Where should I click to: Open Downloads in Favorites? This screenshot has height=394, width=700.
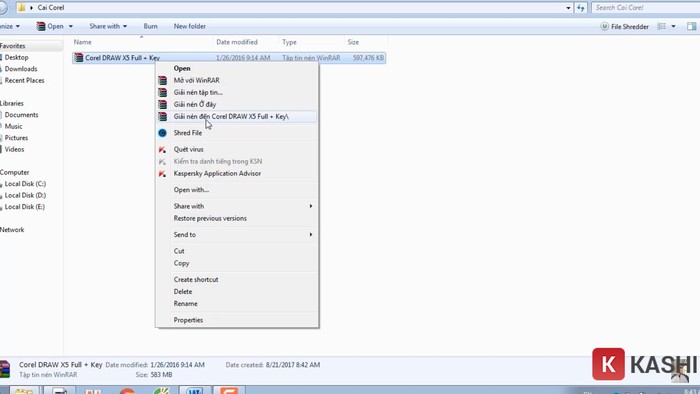[21, 69]
